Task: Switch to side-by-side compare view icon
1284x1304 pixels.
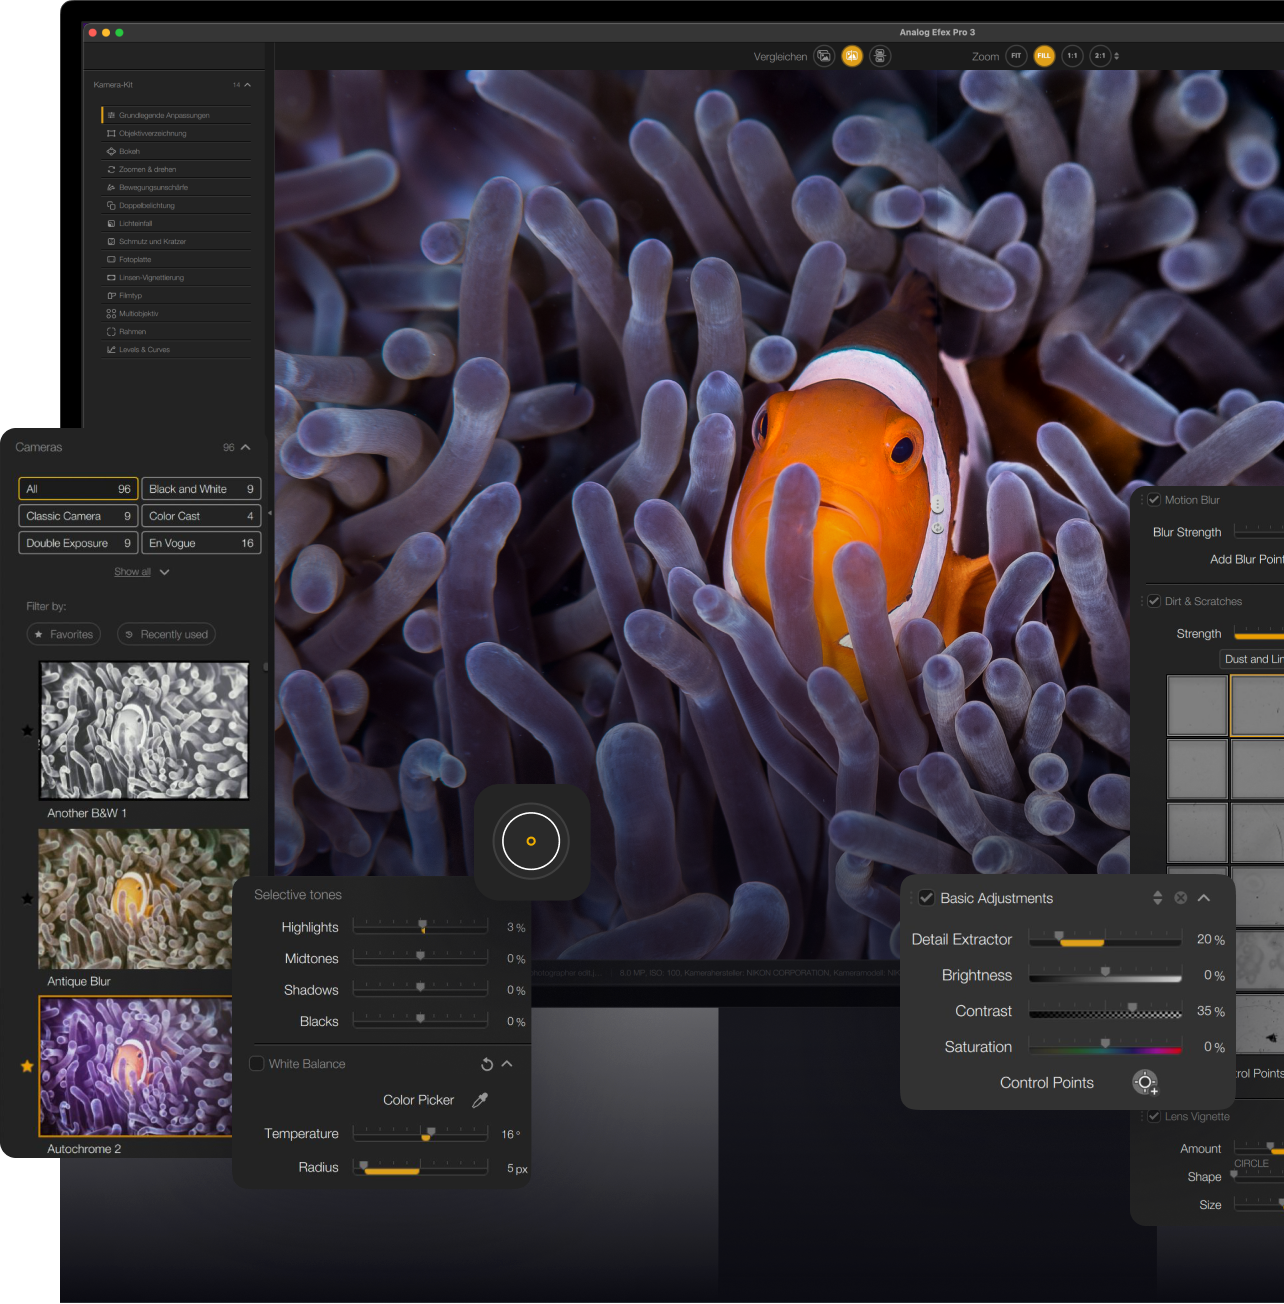Action: coord(880,56)
